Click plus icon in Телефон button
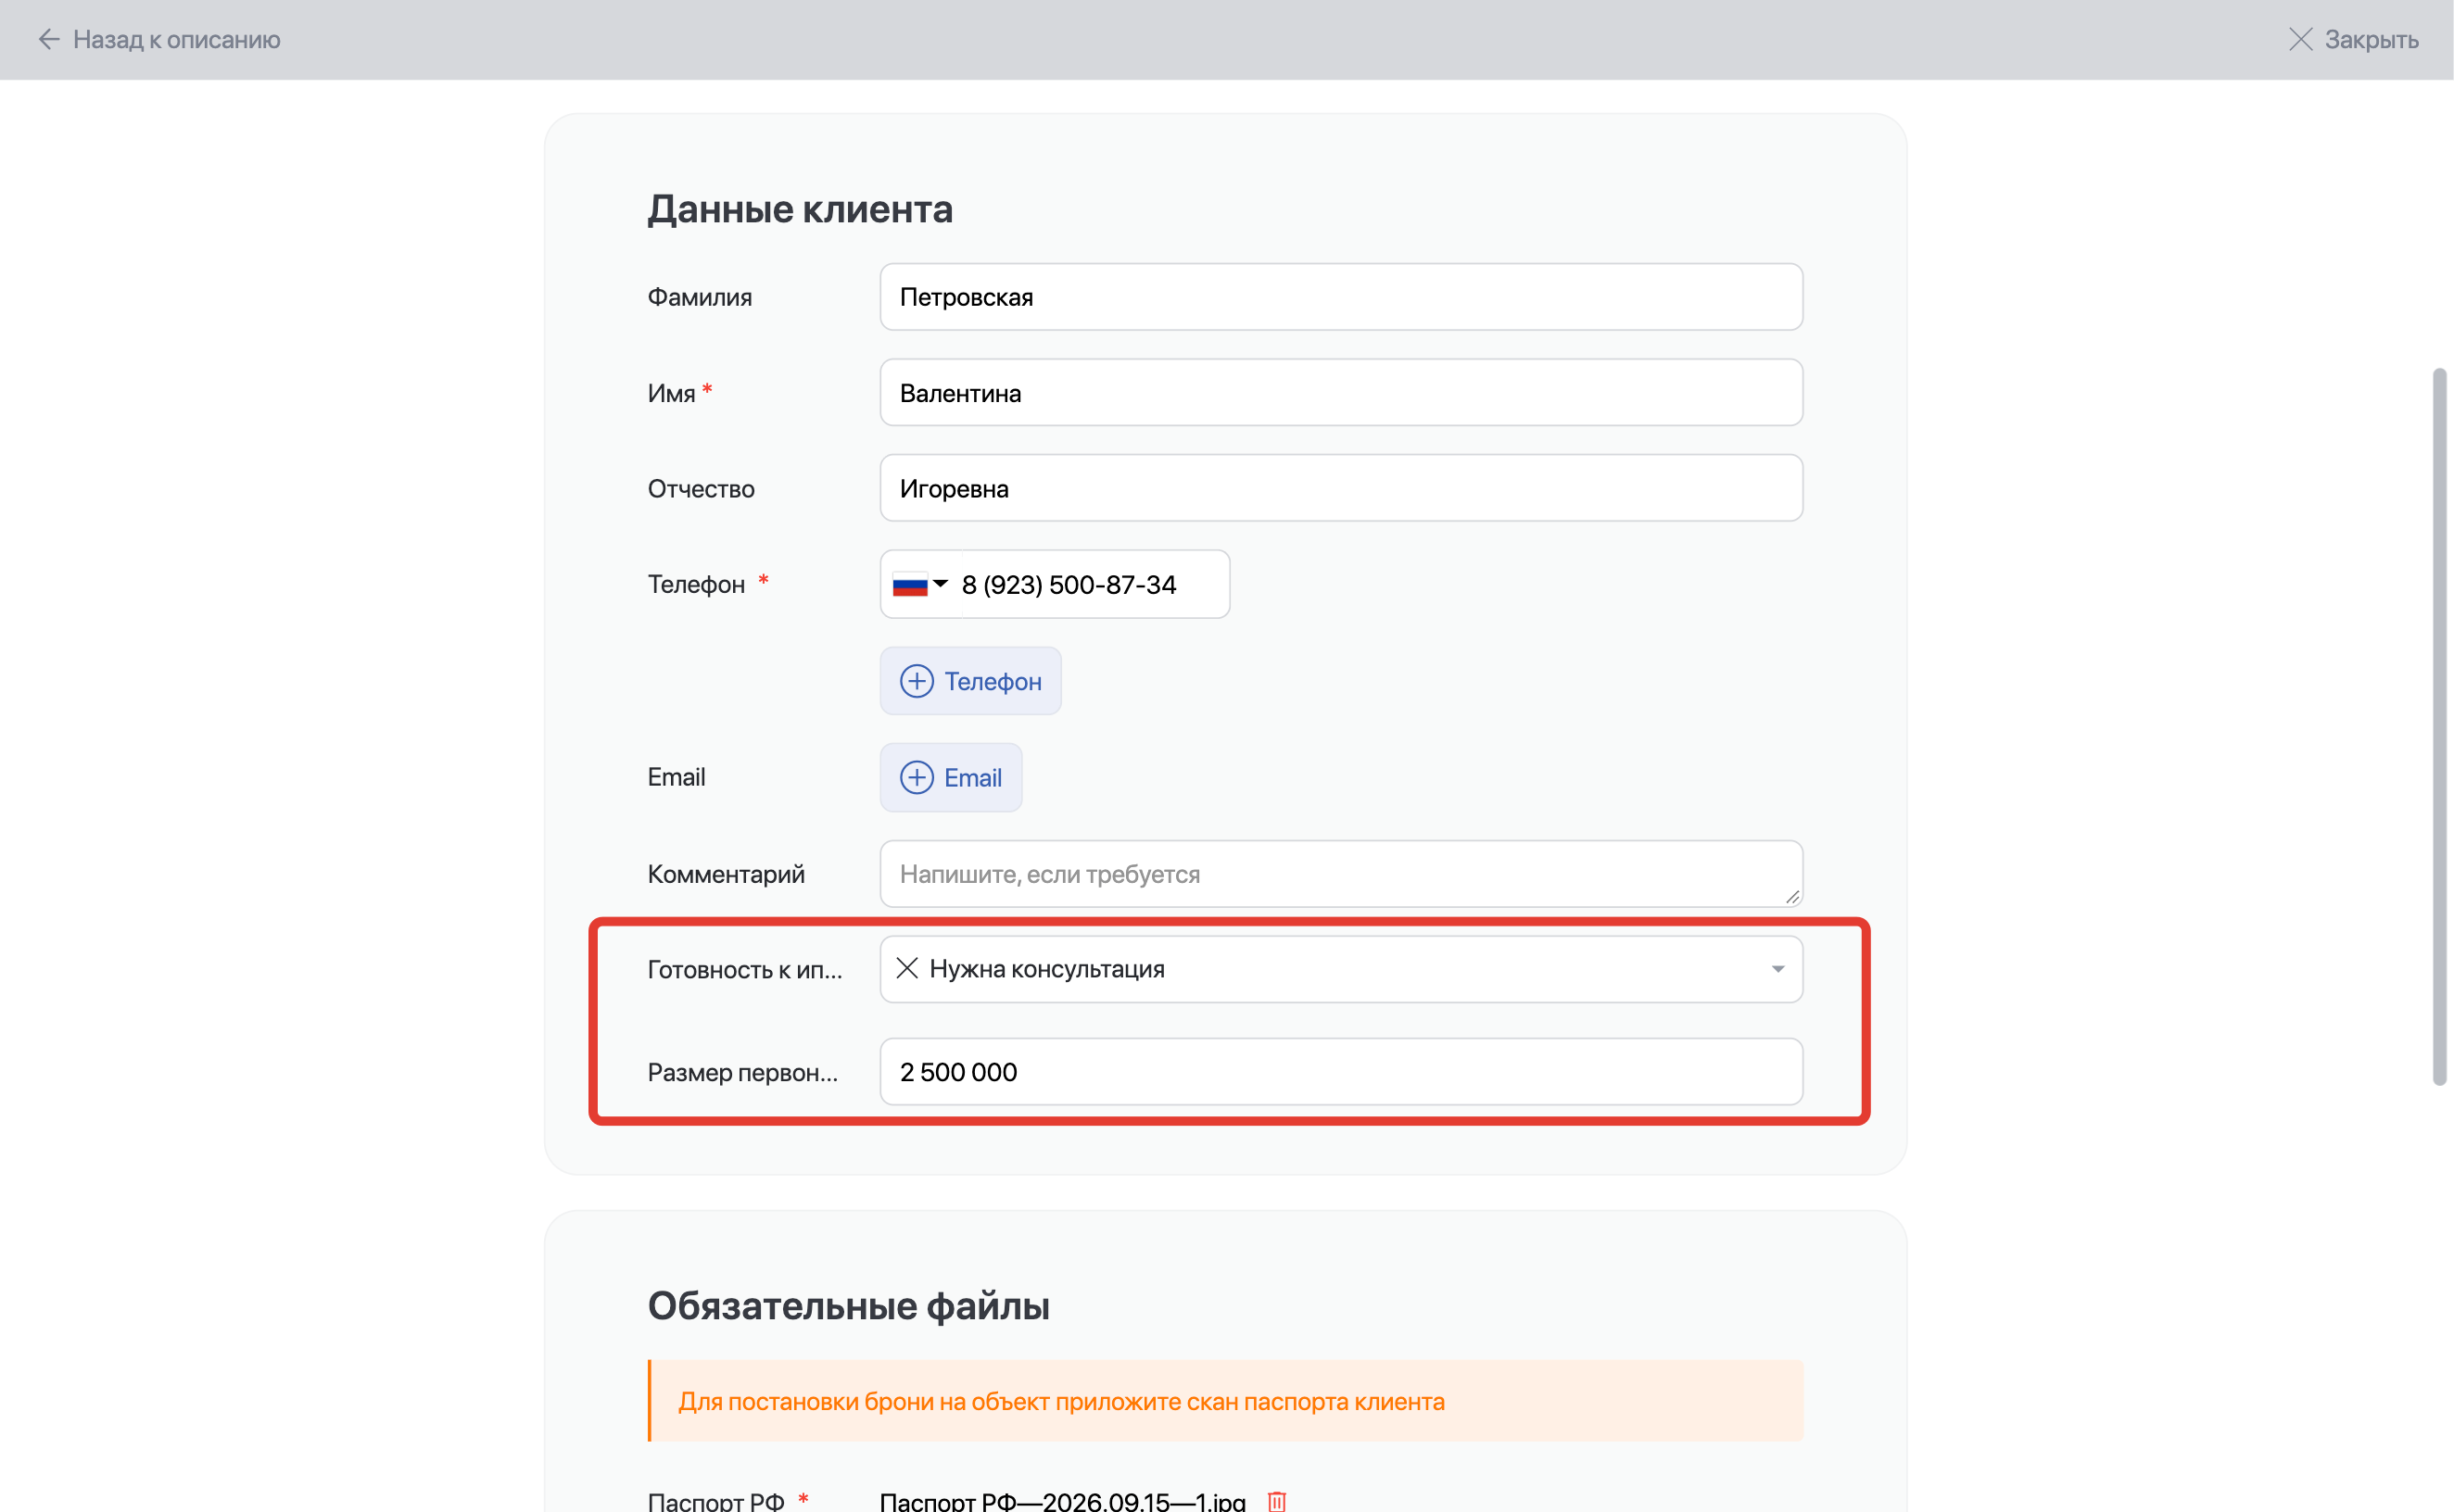This screenshot has width=2454, height=1512. (x=916, y=681)
